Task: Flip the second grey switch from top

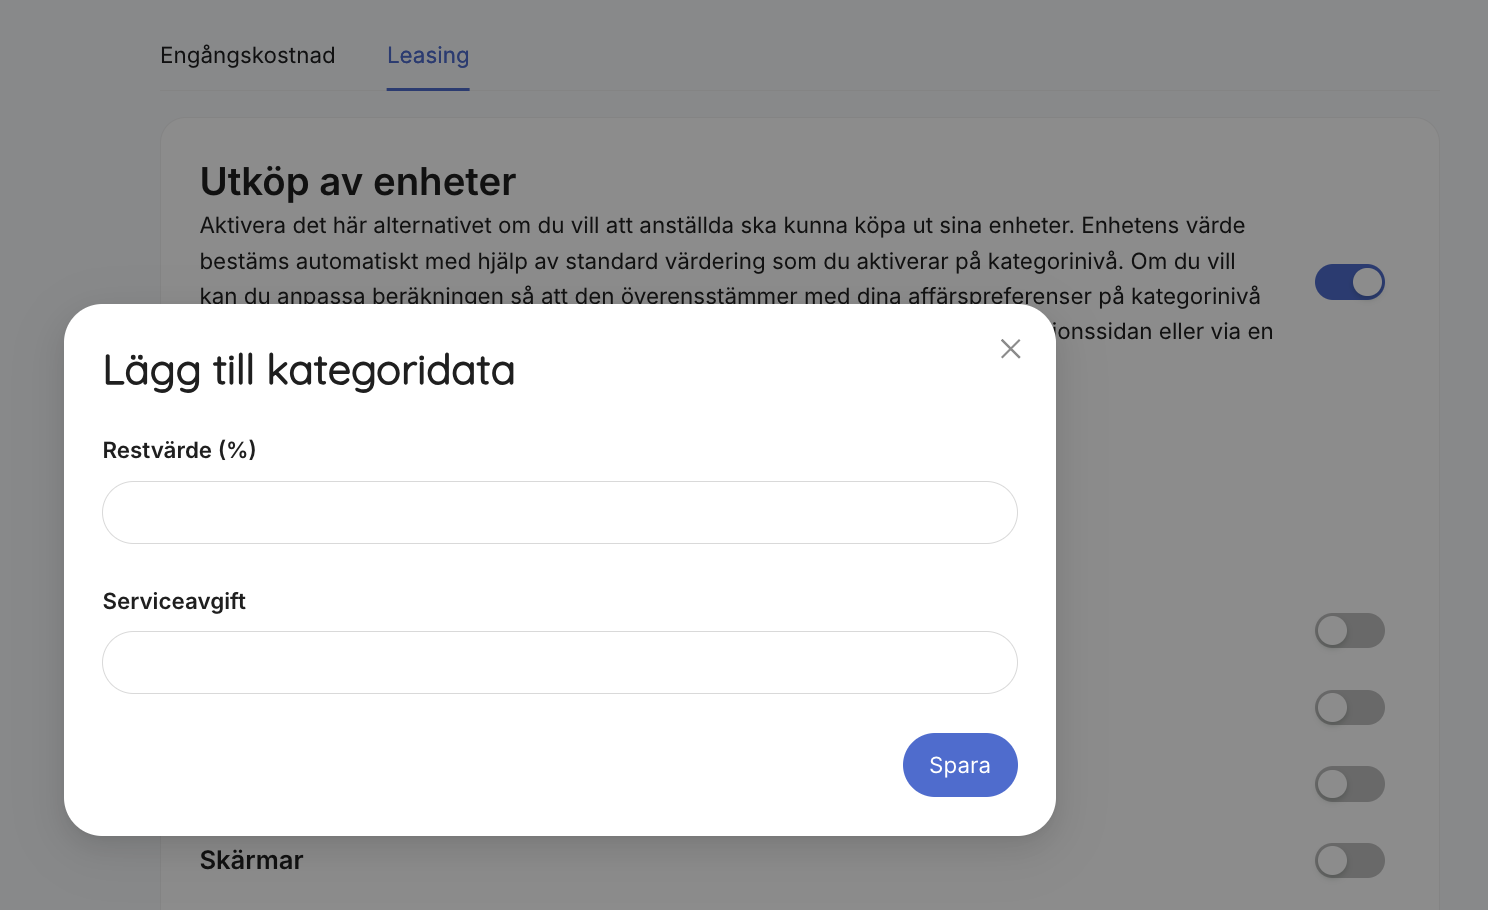Action: click(x=1349, y=708)
